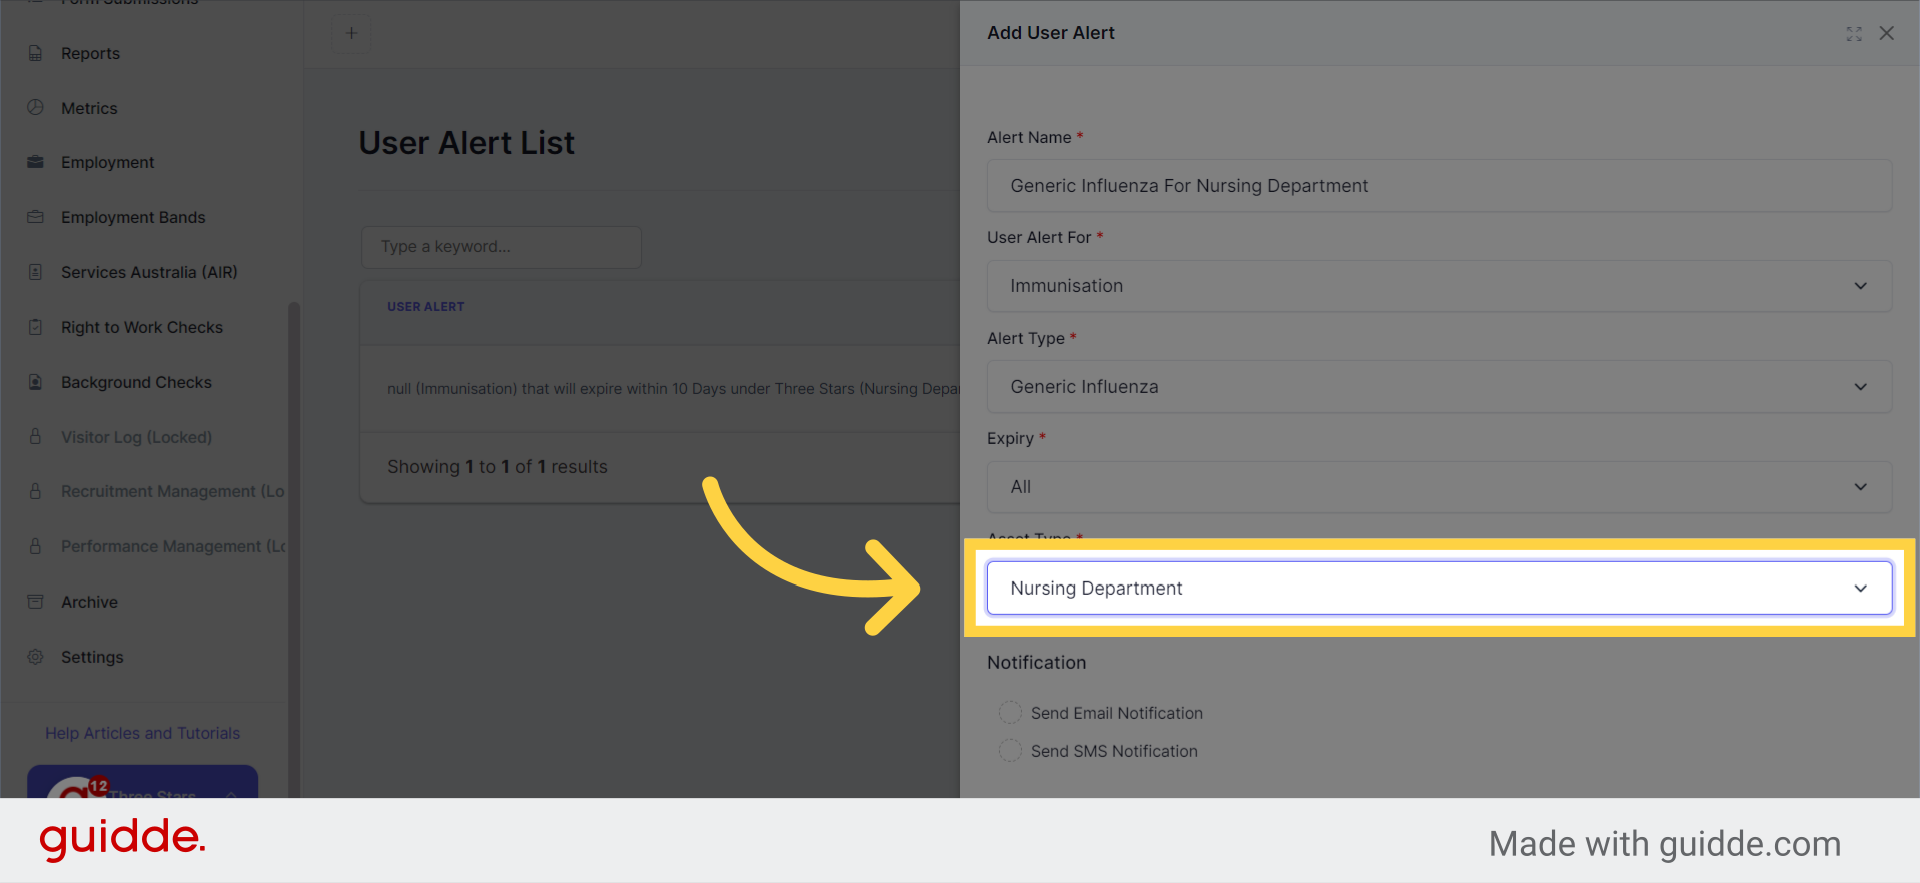Open the Reports sidebar icon

click(x=35, y=53)
